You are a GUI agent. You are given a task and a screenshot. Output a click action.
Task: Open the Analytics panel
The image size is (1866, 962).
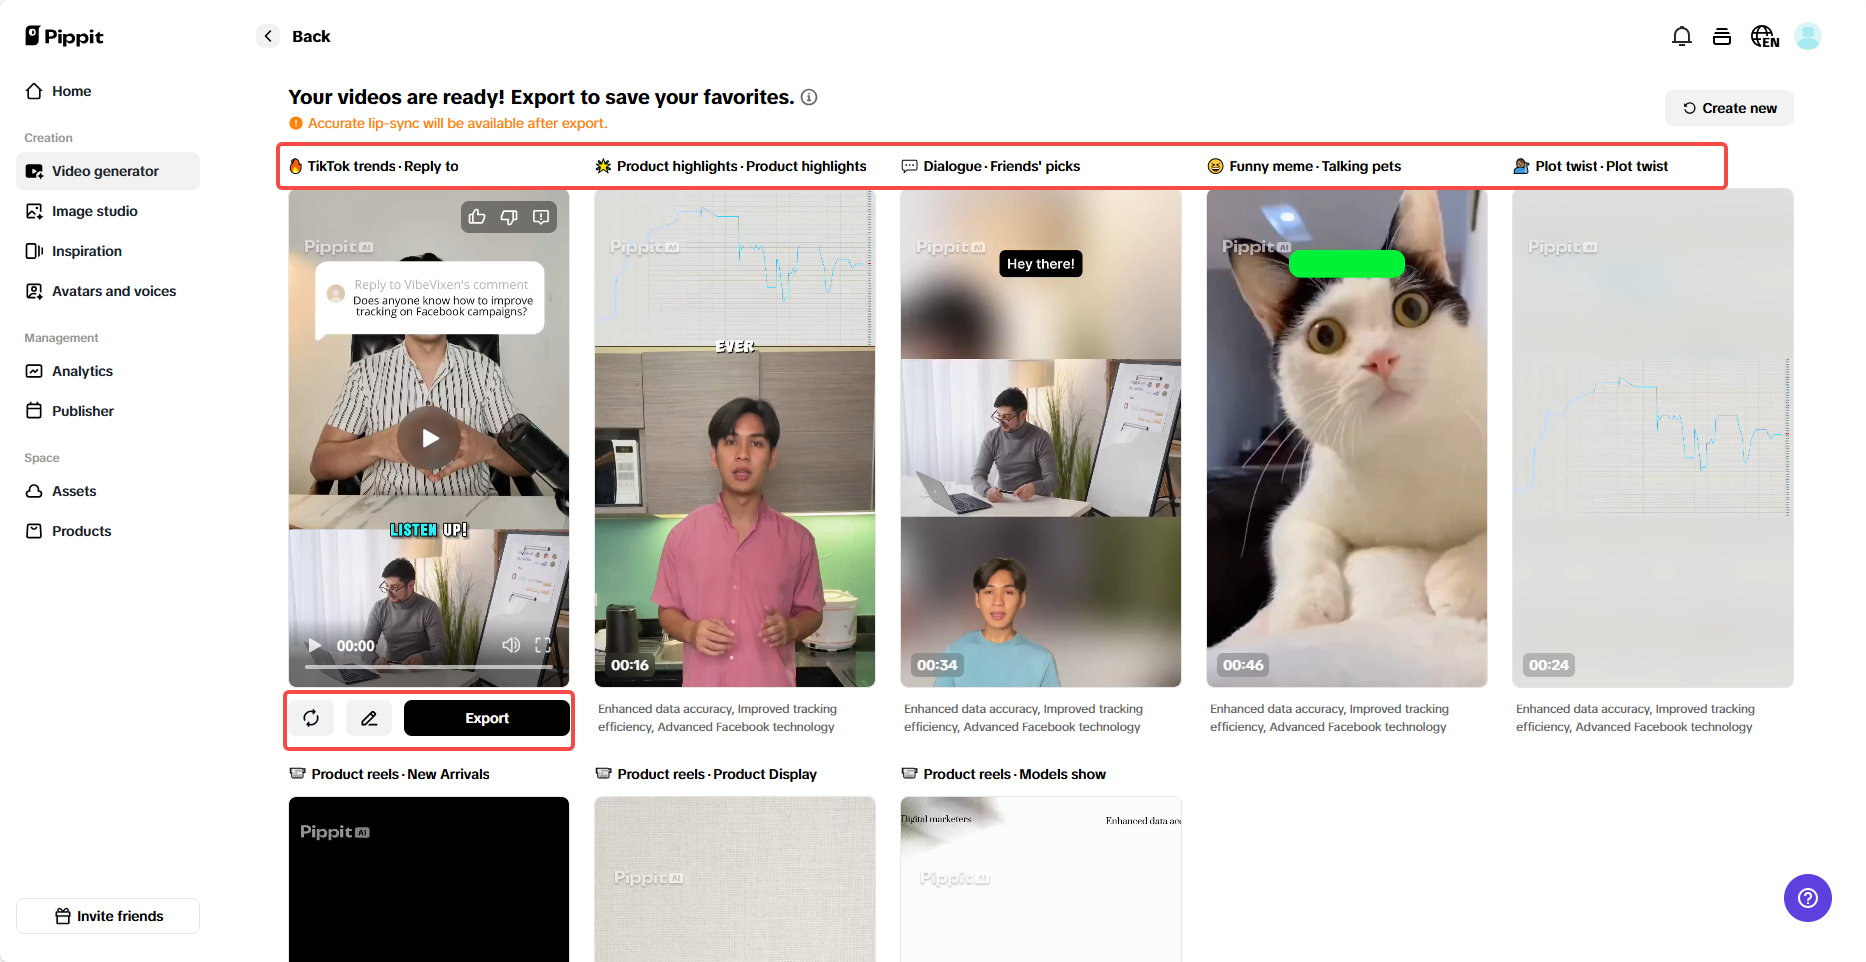tap(82, 371)
